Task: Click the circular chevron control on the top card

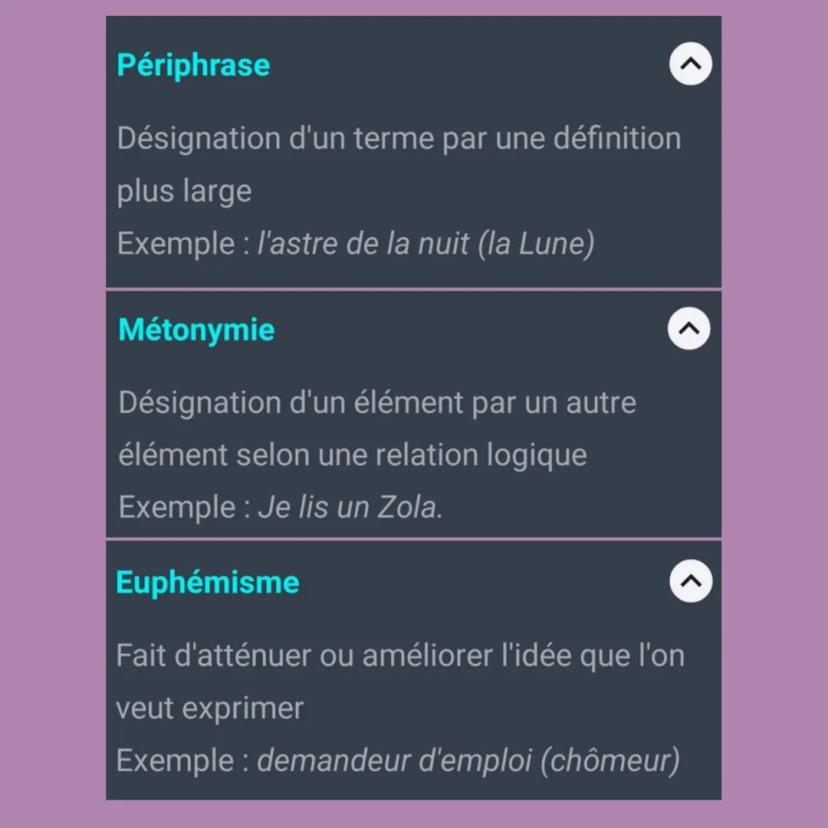Action: (x=689, y=63)
